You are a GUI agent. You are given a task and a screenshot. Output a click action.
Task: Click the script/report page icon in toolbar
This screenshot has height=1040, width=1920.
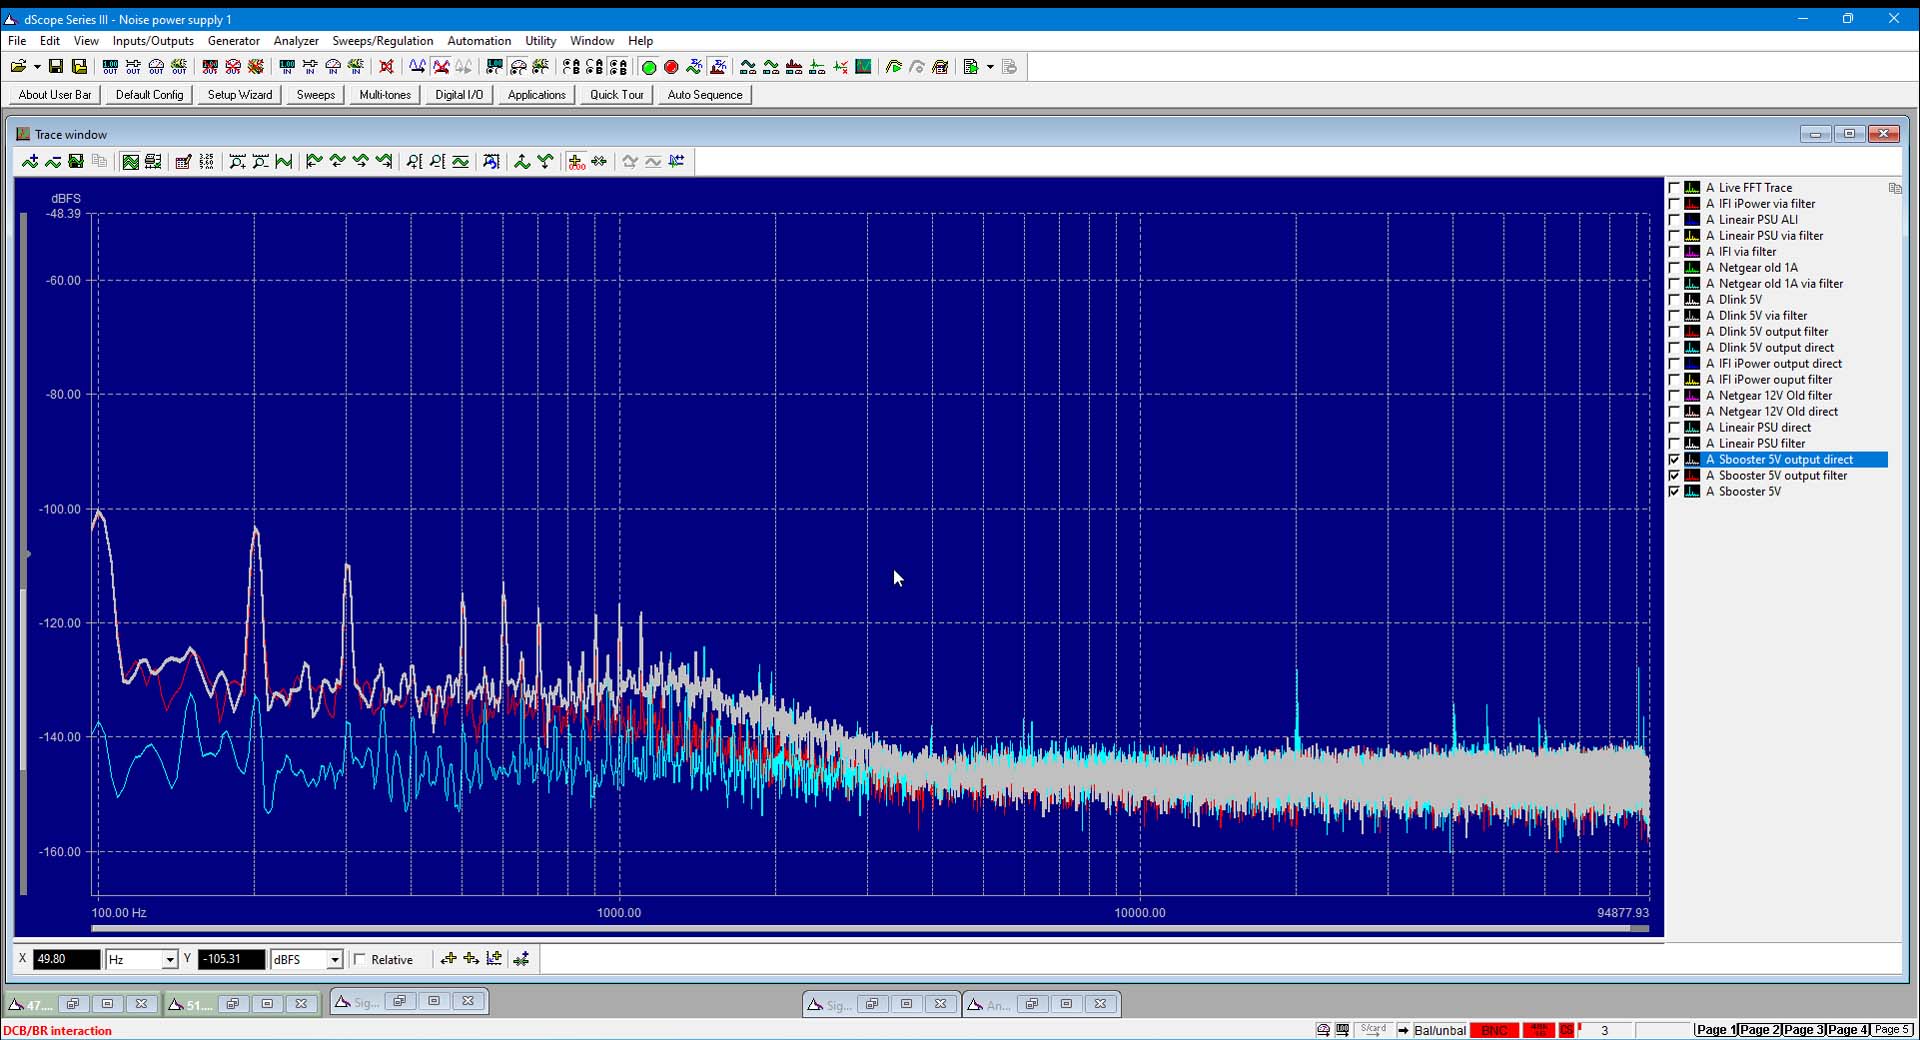pyautogui.click(x=970, y=67)
